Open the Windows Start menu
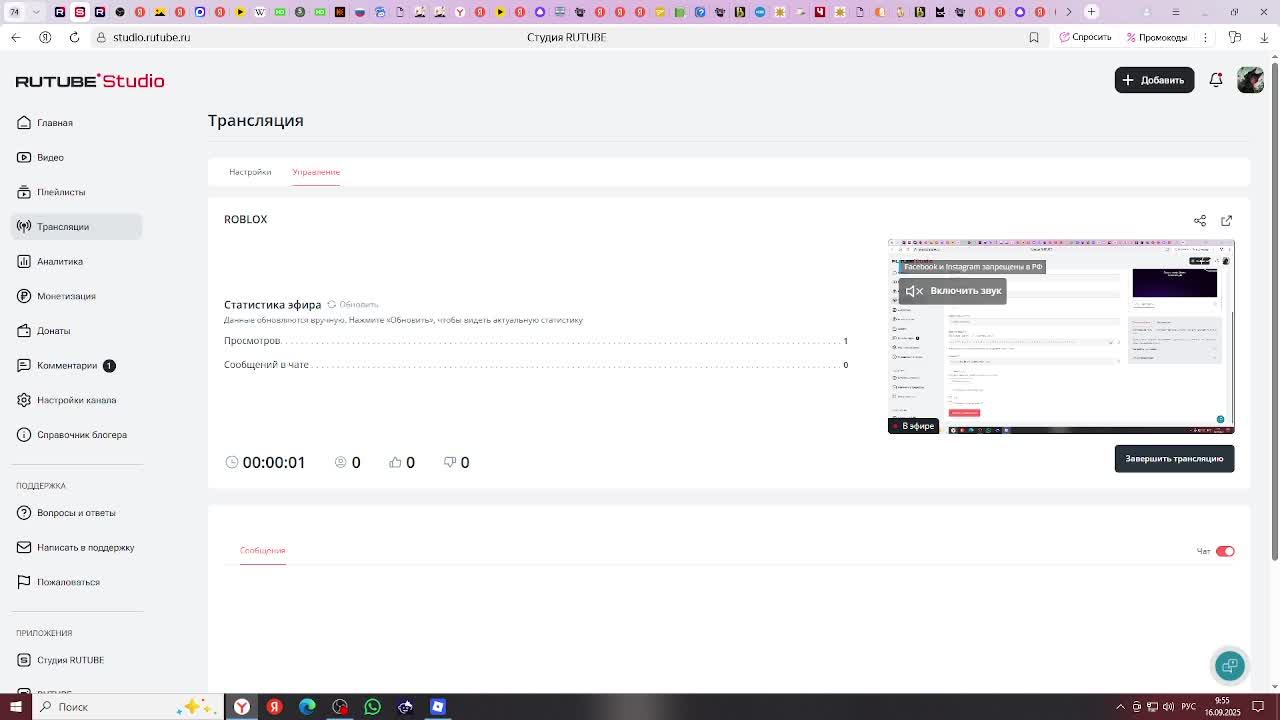The image size is (1280, 720). pos(15,707)
